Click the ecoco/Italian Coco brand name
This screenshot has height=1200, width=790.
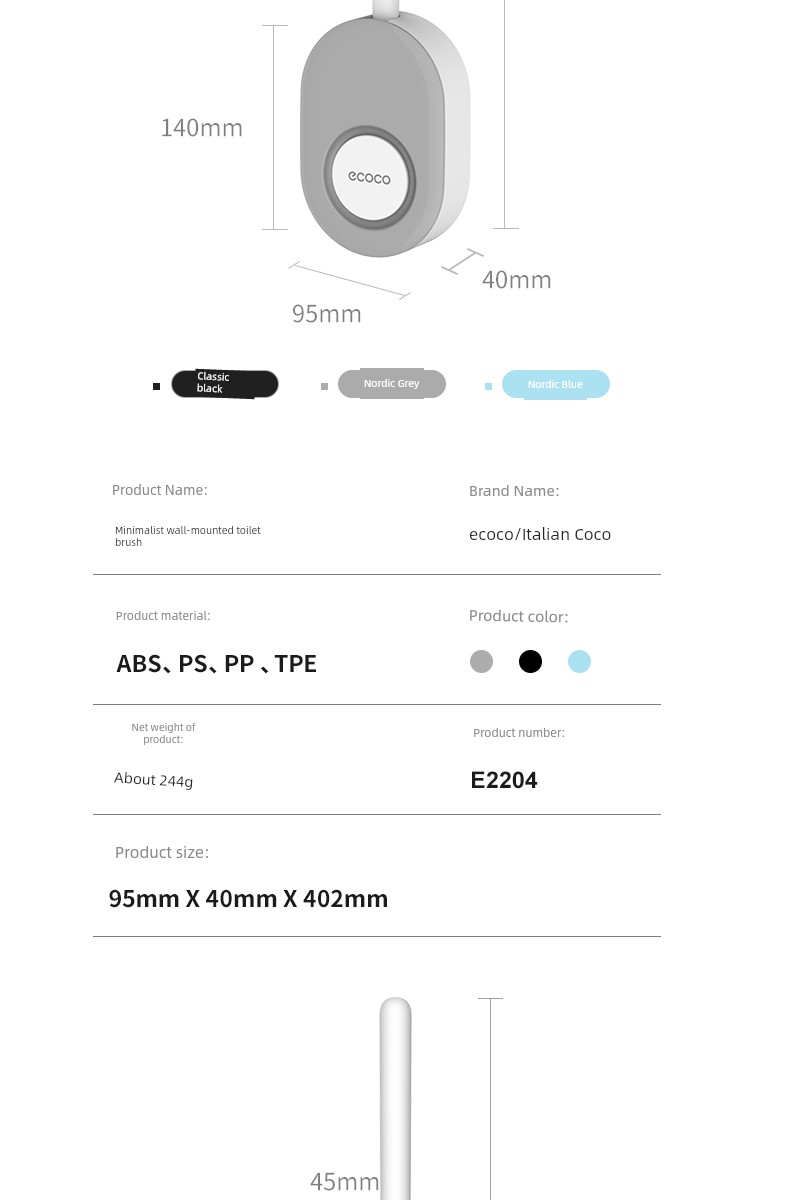tap(540, 534)
